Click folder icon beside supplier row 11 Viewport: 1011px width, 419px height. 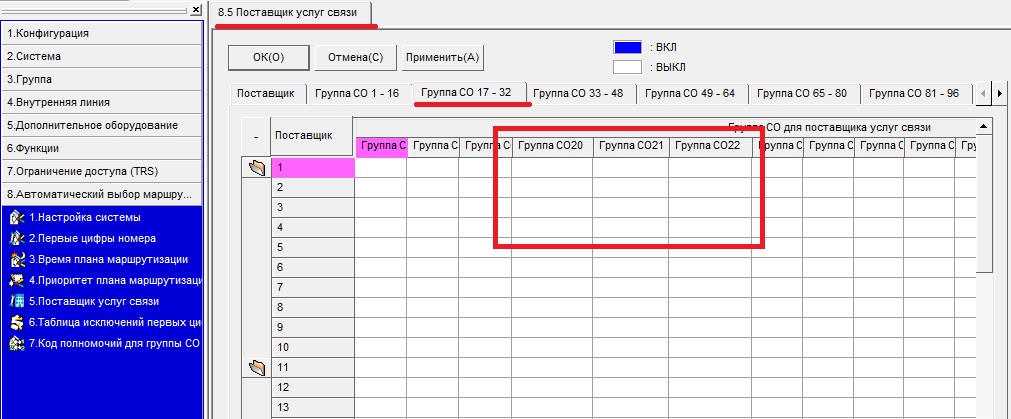pos(257,368)
